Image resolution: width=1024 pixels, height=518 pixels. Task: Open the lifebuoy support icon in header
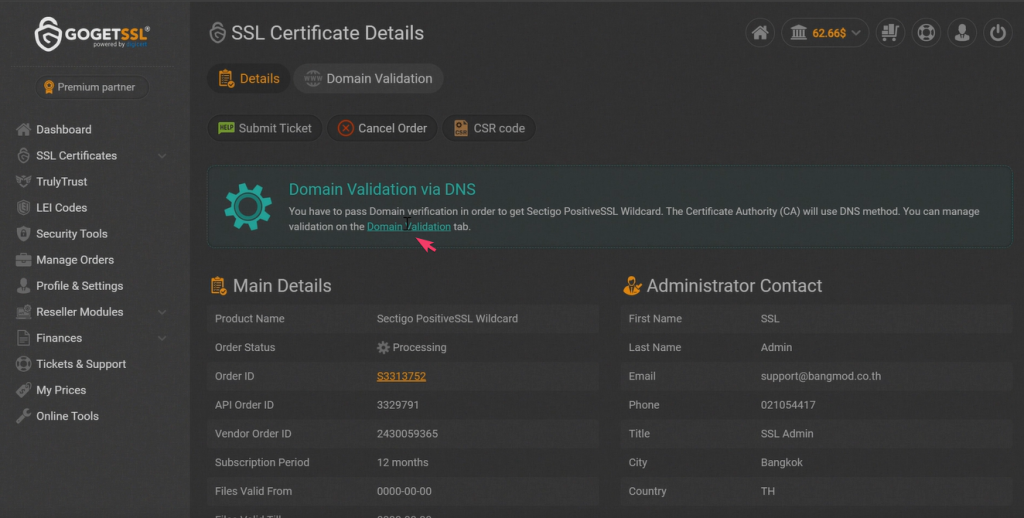pos(926,33)
